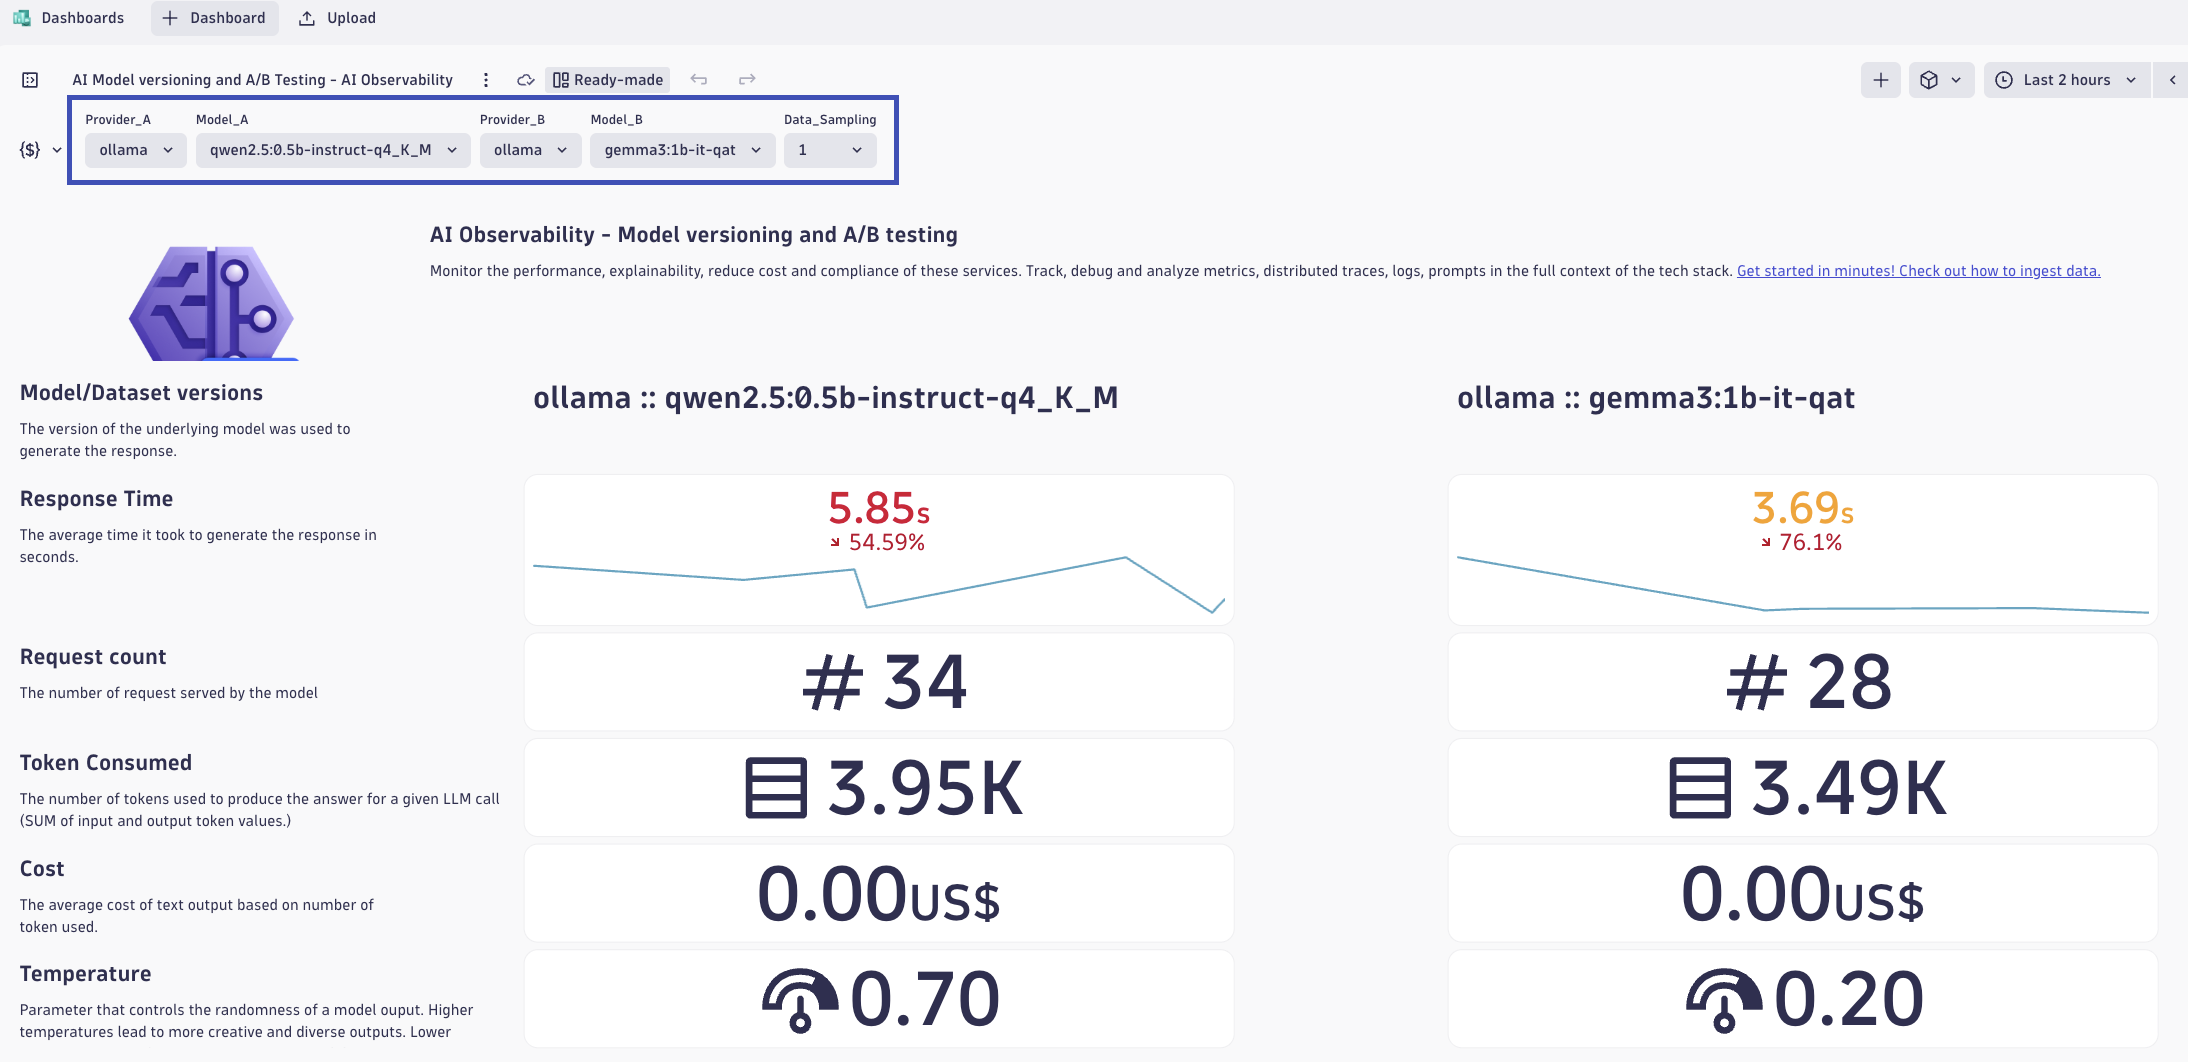Expand the Provider_A ollama dropdown
This screenshot has height=1062, width=2188.
(x=135, y=150)
